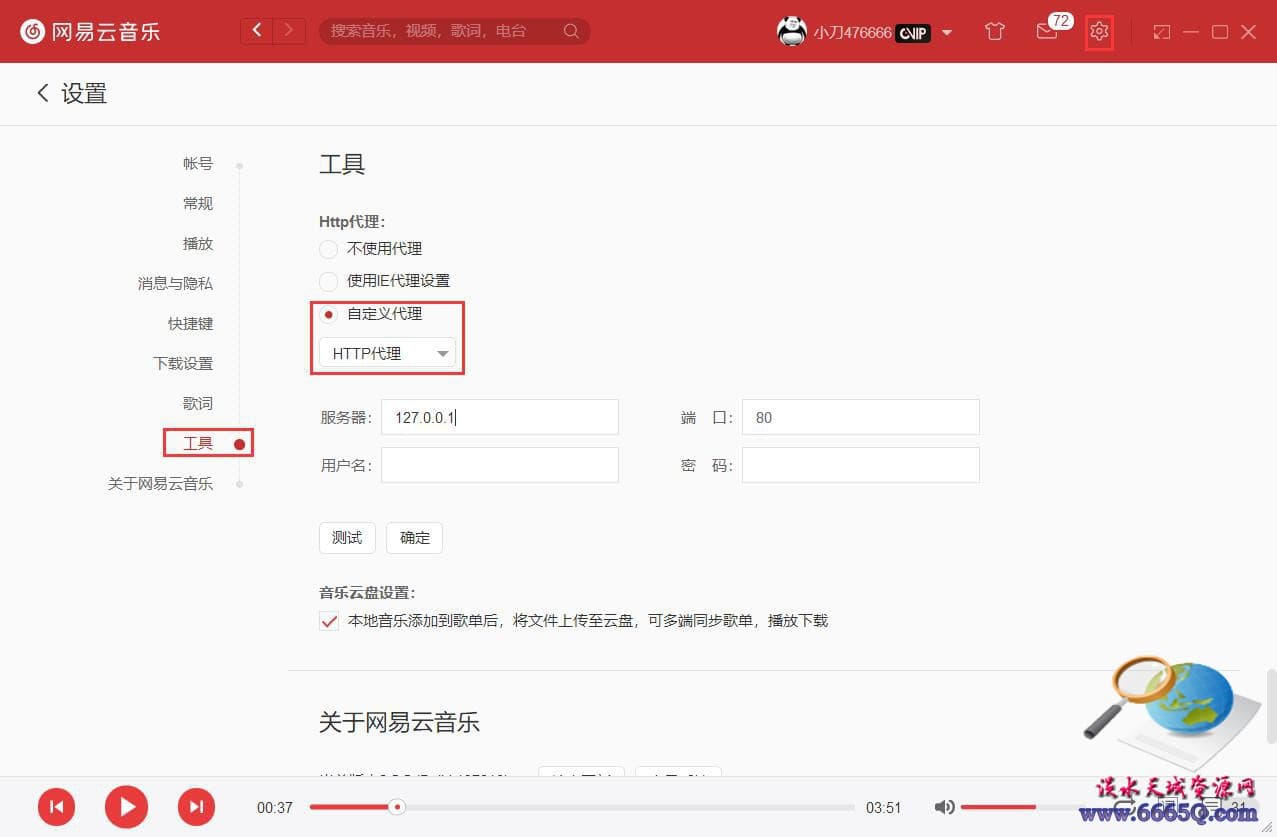Click the 测试 proxy test button

(347, 538)
